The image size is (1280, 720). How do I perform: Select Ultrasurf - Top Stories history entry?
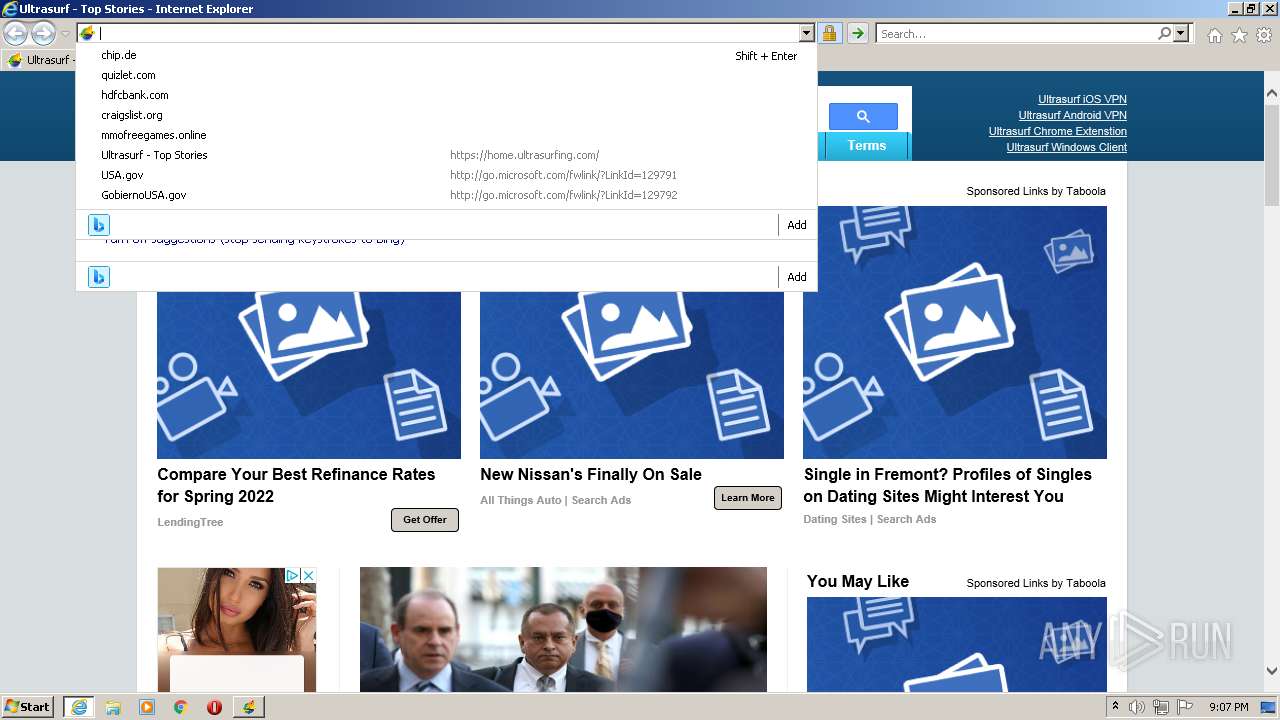(446, 155)
